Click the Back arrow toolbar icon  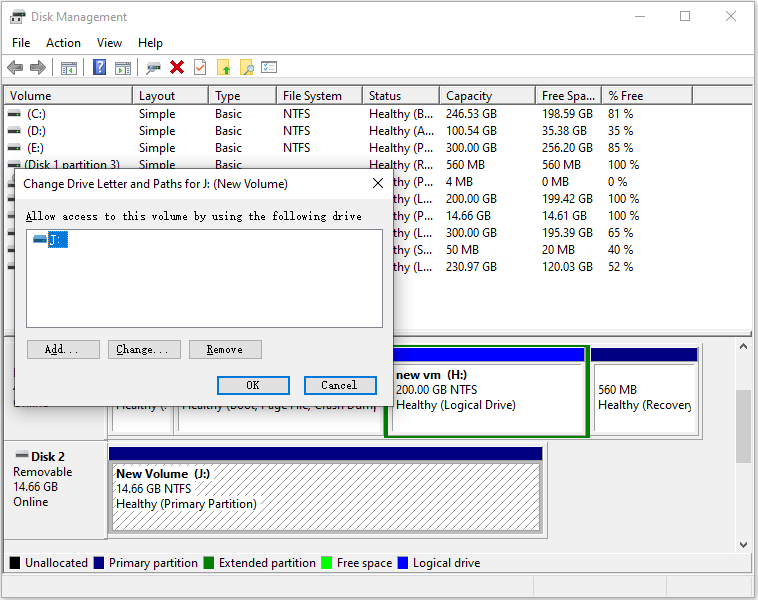[15, 67]
